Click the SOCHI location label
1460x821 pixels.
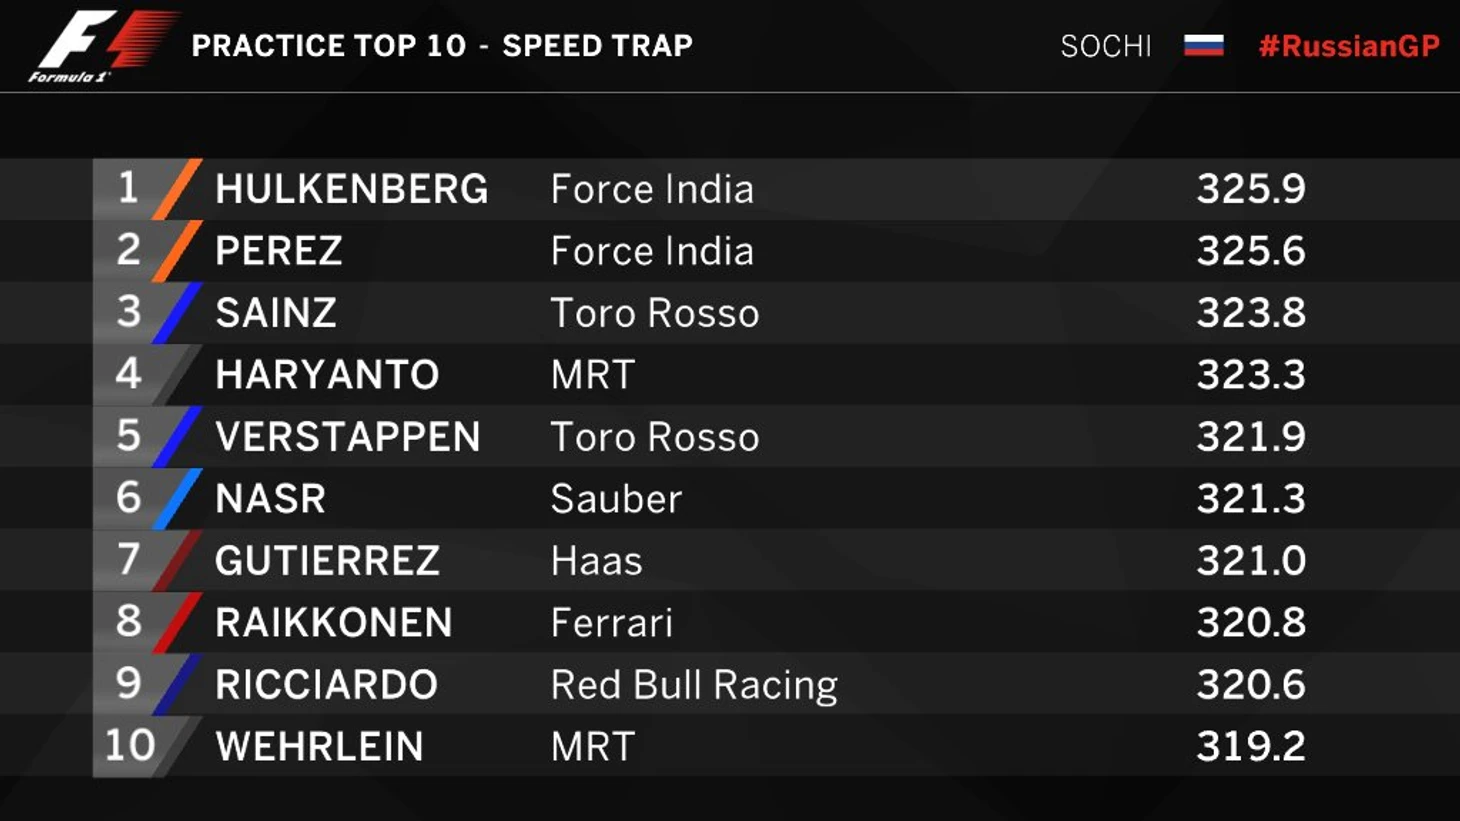(1106, 46)
